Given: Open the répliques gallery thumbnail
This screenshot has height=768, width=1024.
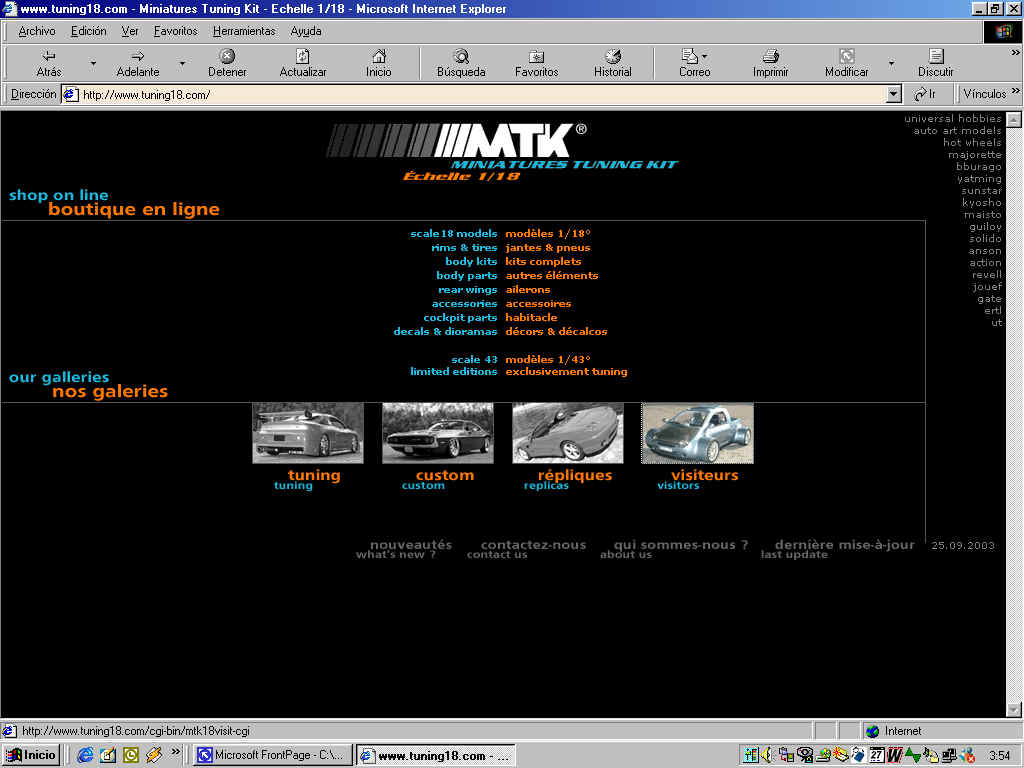Looking at the screenshot, I should click(x=568, y=433).
